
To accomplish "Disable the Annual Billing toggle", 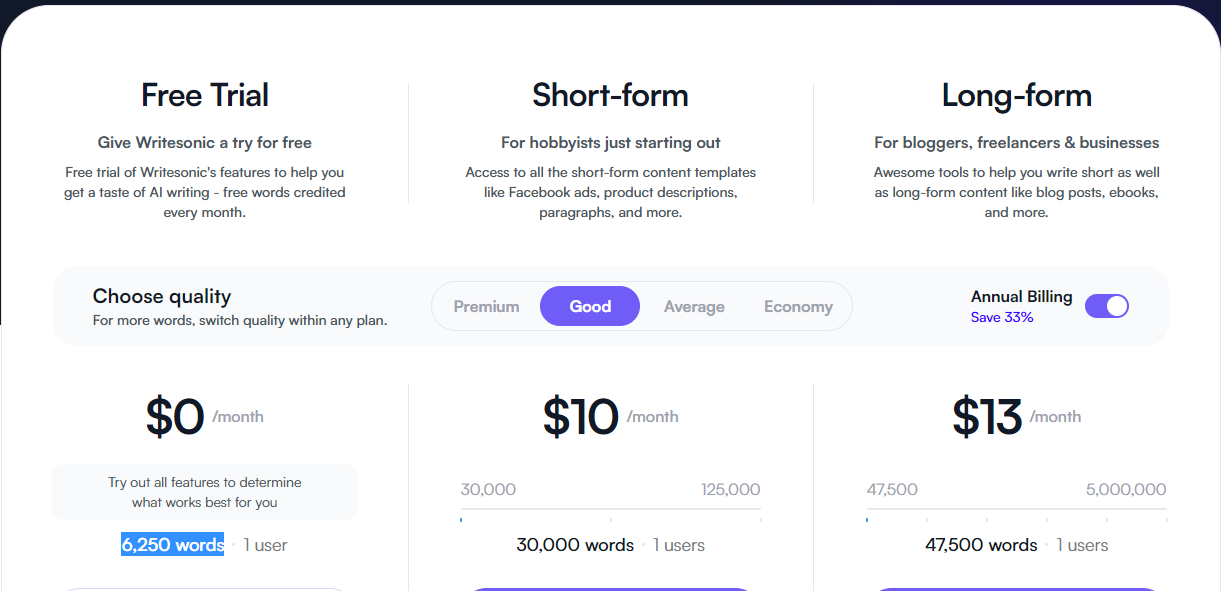I will tap(1107, 306).
